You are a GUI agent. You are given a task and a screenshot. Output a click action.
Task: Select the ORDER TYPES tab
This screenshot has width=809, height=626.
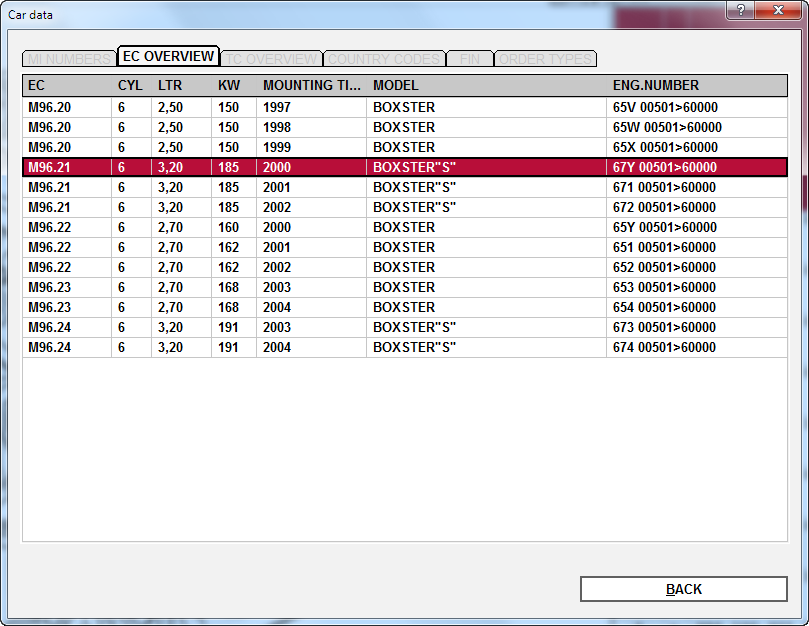pos(545,59)
